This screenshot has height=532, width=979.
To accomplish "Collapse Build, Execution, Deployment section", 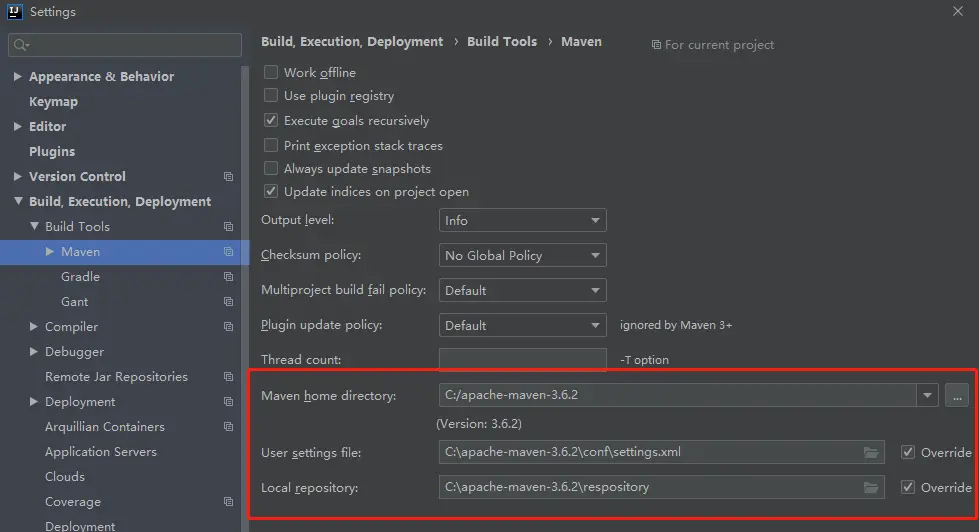I will tap(18, 202).
